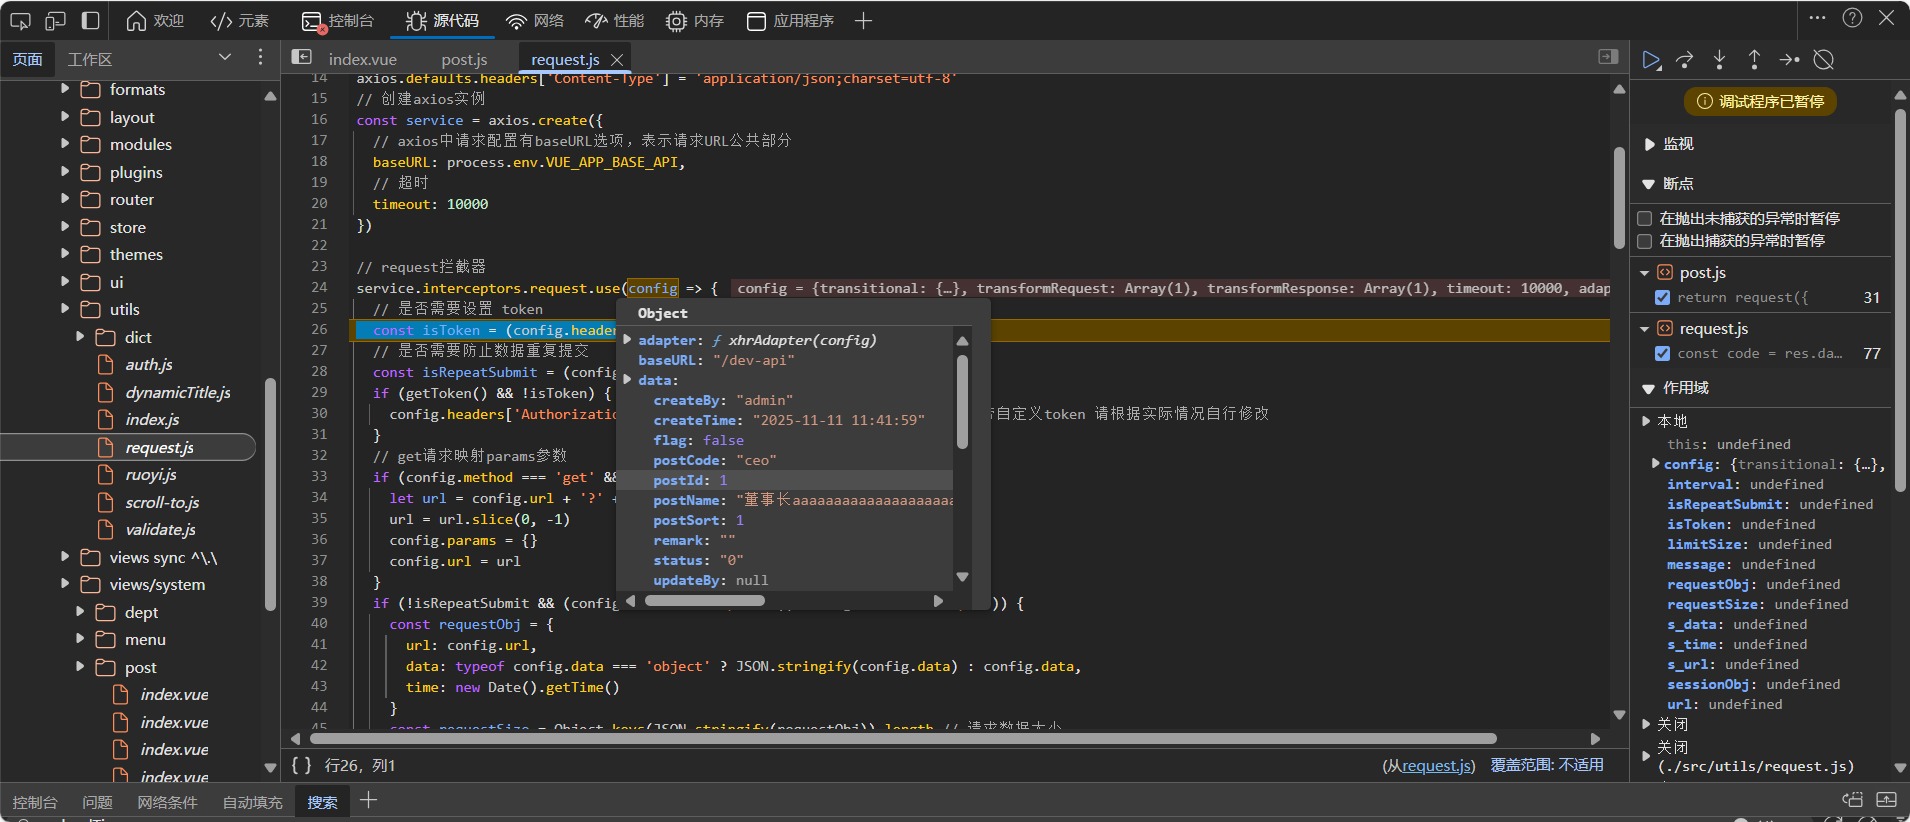Toggle pretty print braces icon
The width and height of the screenshot is (1910, 822).
click(301, 765)
